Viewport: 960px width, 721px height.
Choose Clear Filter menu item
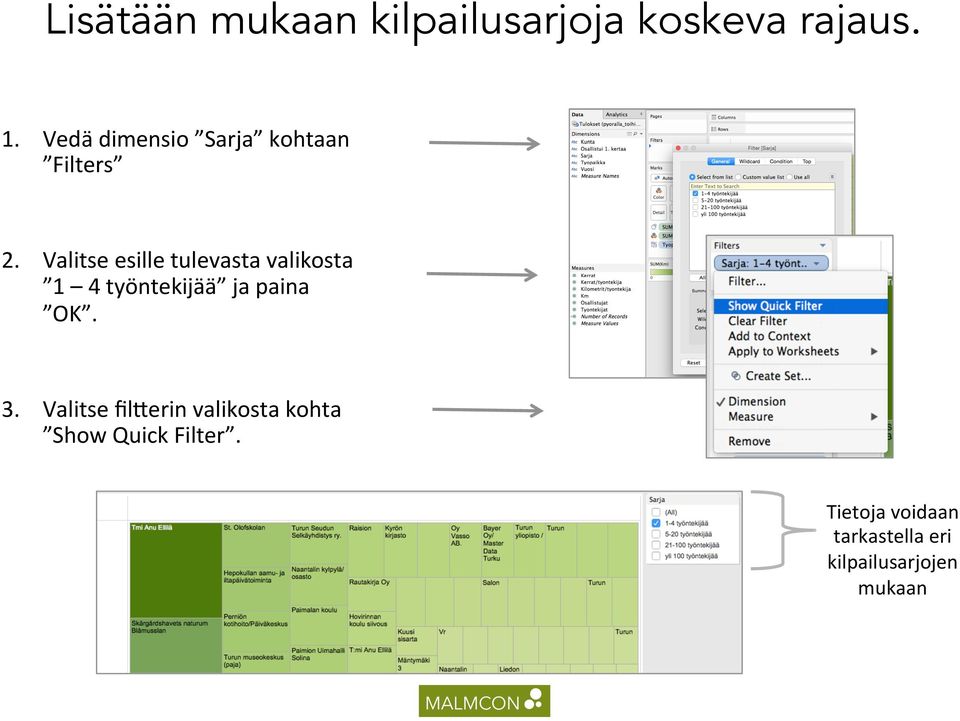801,321
